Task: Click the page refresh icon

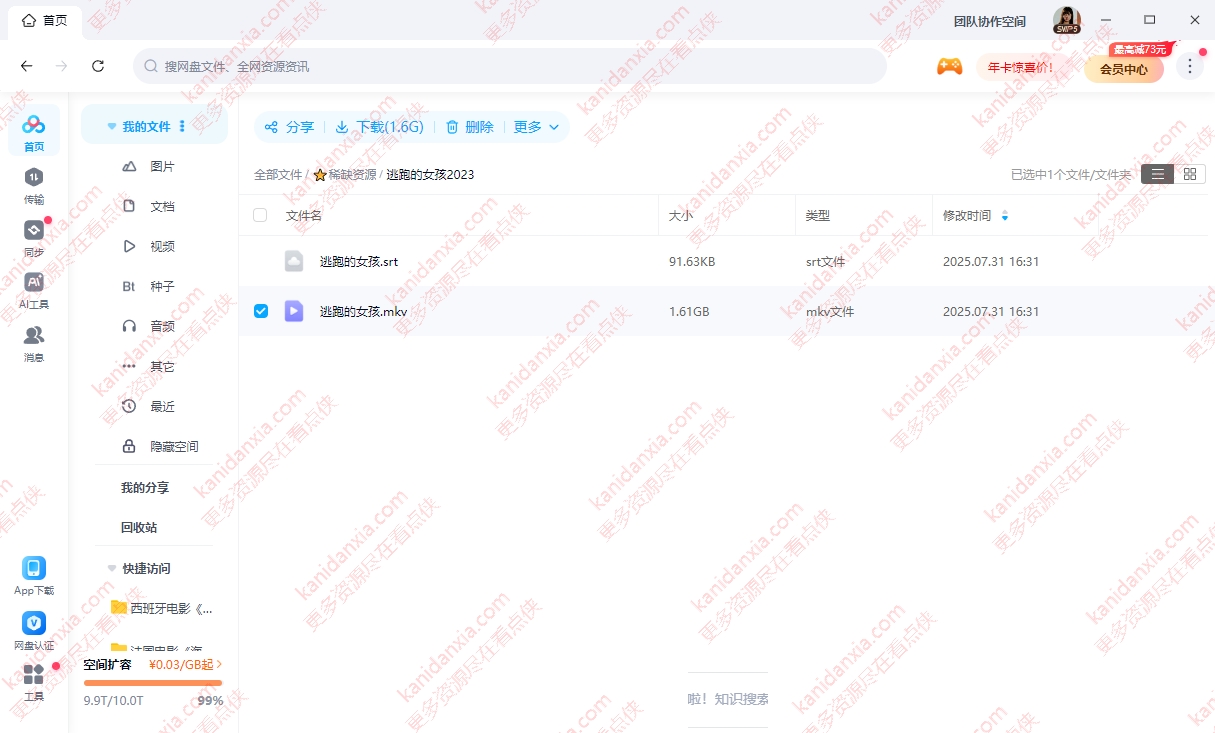Action: coord(98,66)
